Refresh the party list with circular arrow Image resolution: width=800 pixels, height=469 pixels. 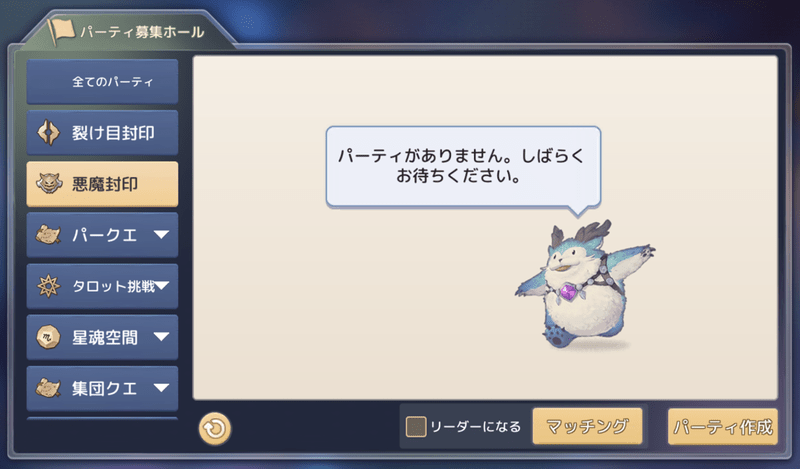[x=215, y=428]
